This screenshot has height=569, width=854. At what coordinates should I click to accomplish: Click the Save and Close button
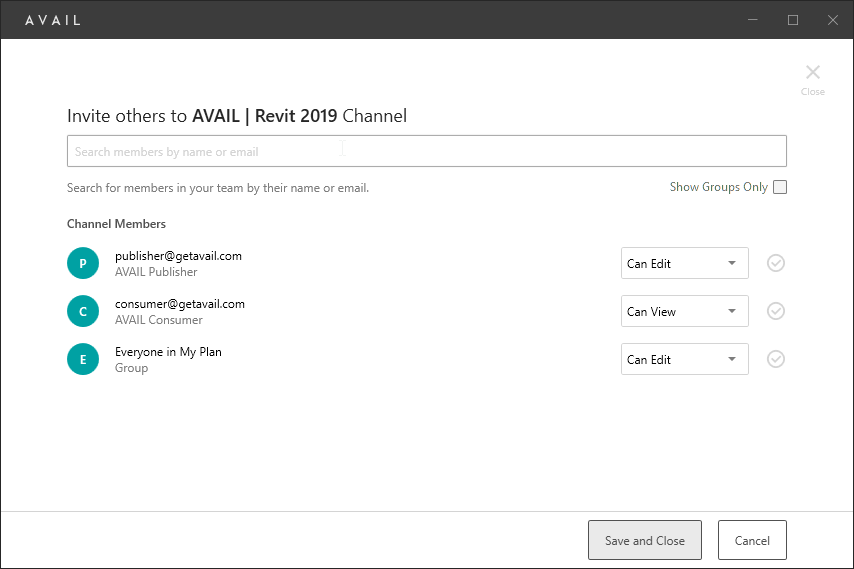[x=645, y=540]
